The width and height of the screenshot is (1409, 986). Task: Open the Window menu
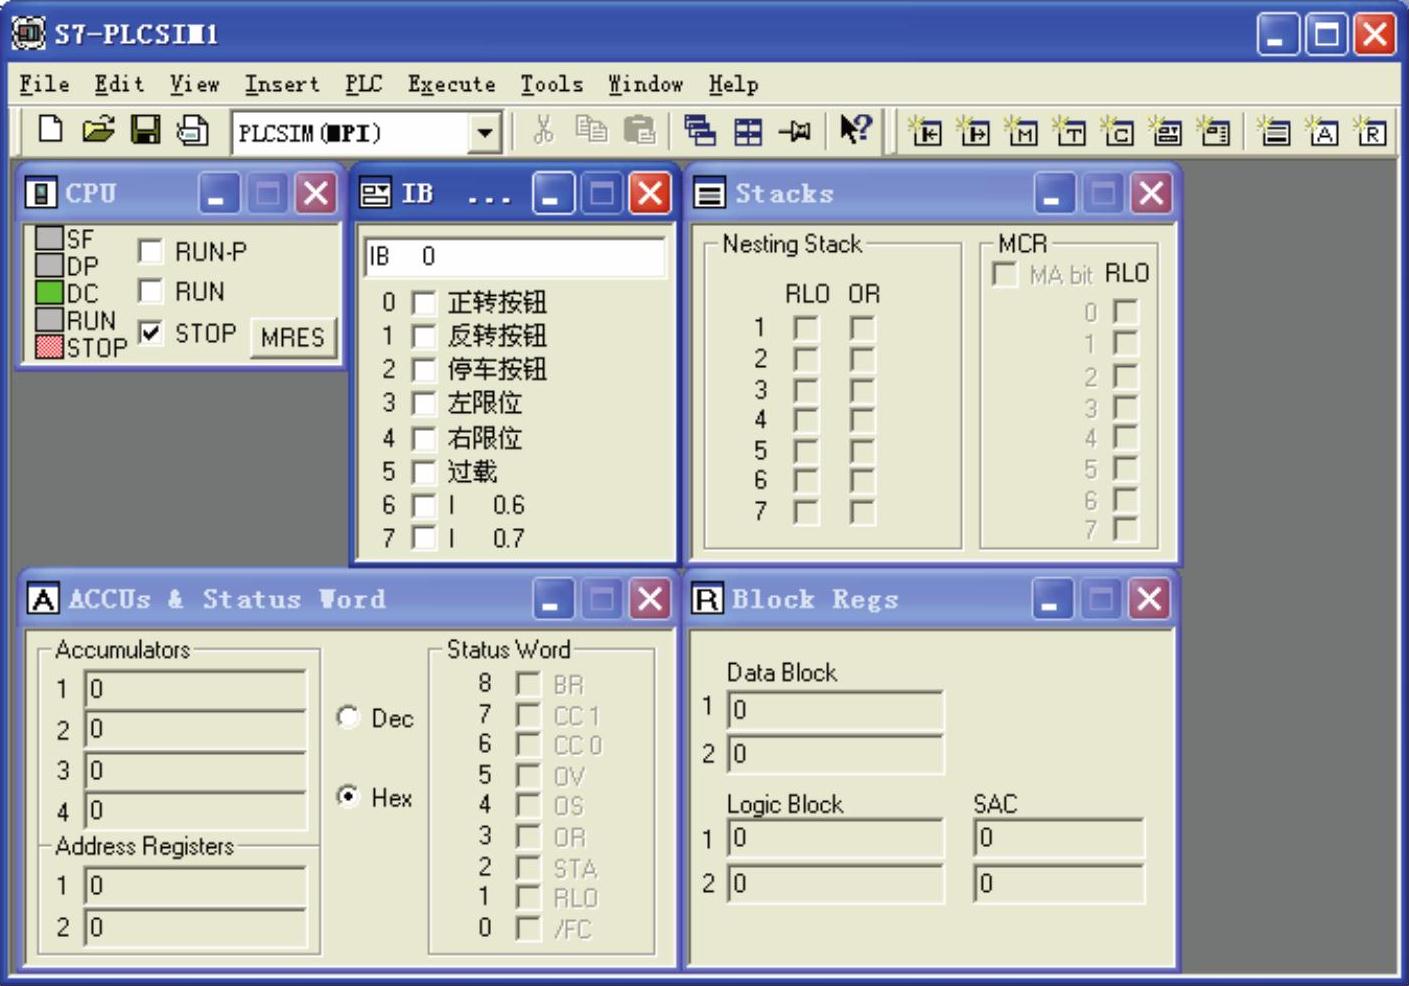(646, 84)
